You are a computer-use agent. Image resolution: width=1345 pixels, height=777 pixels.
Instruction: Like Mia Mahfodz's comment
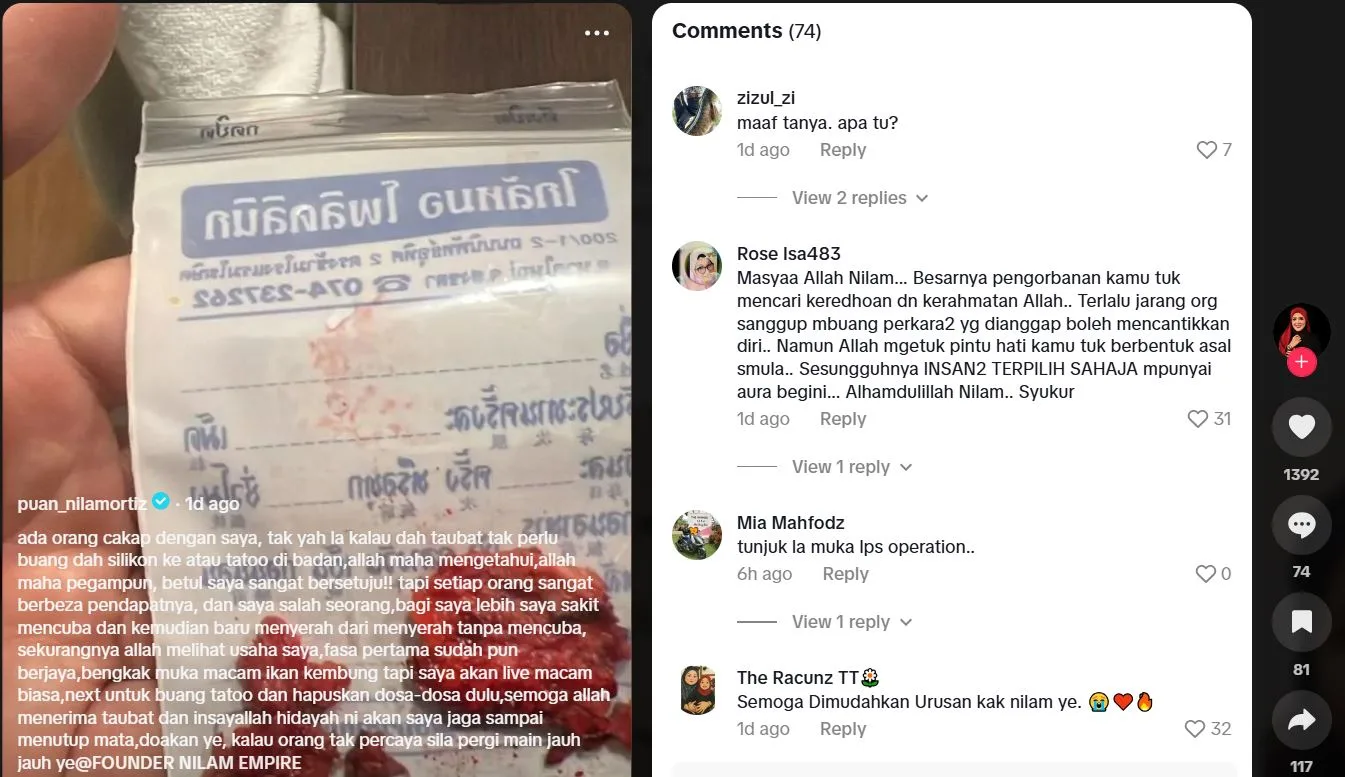click(x=1207, y=574)
